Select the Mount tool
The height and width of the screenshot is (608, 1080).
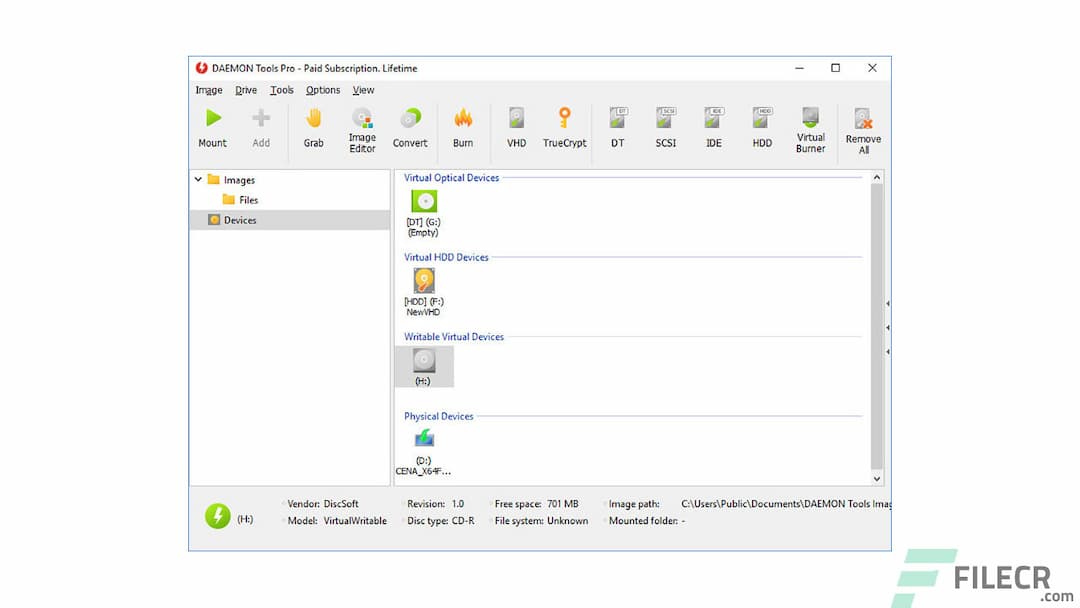pyautogui.click(x=212, y=127)
